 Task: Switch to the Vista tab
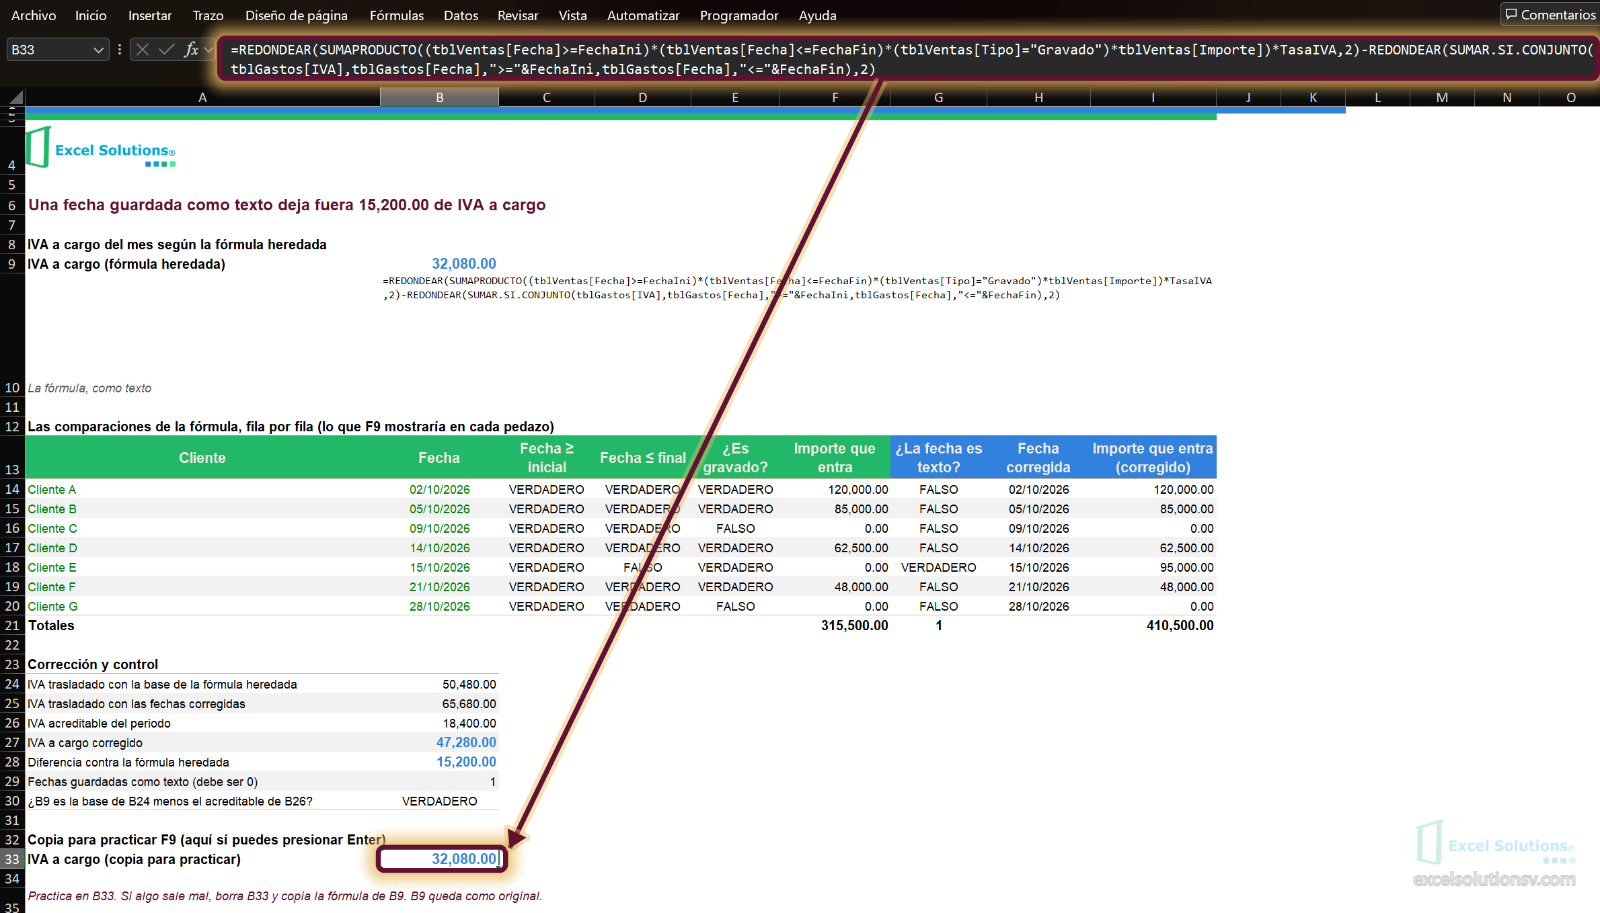[573, 15]
